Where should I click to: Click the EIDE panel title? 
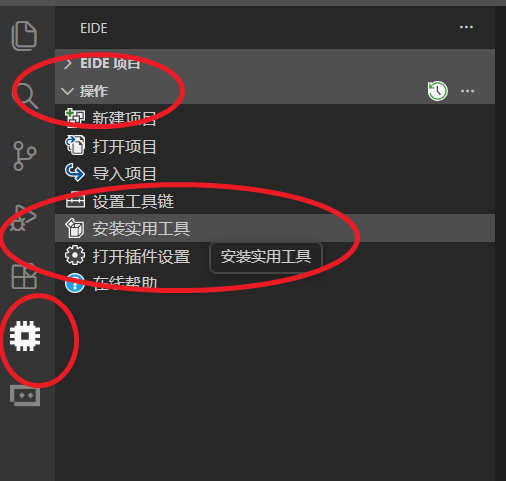click(x=94, y=28)
